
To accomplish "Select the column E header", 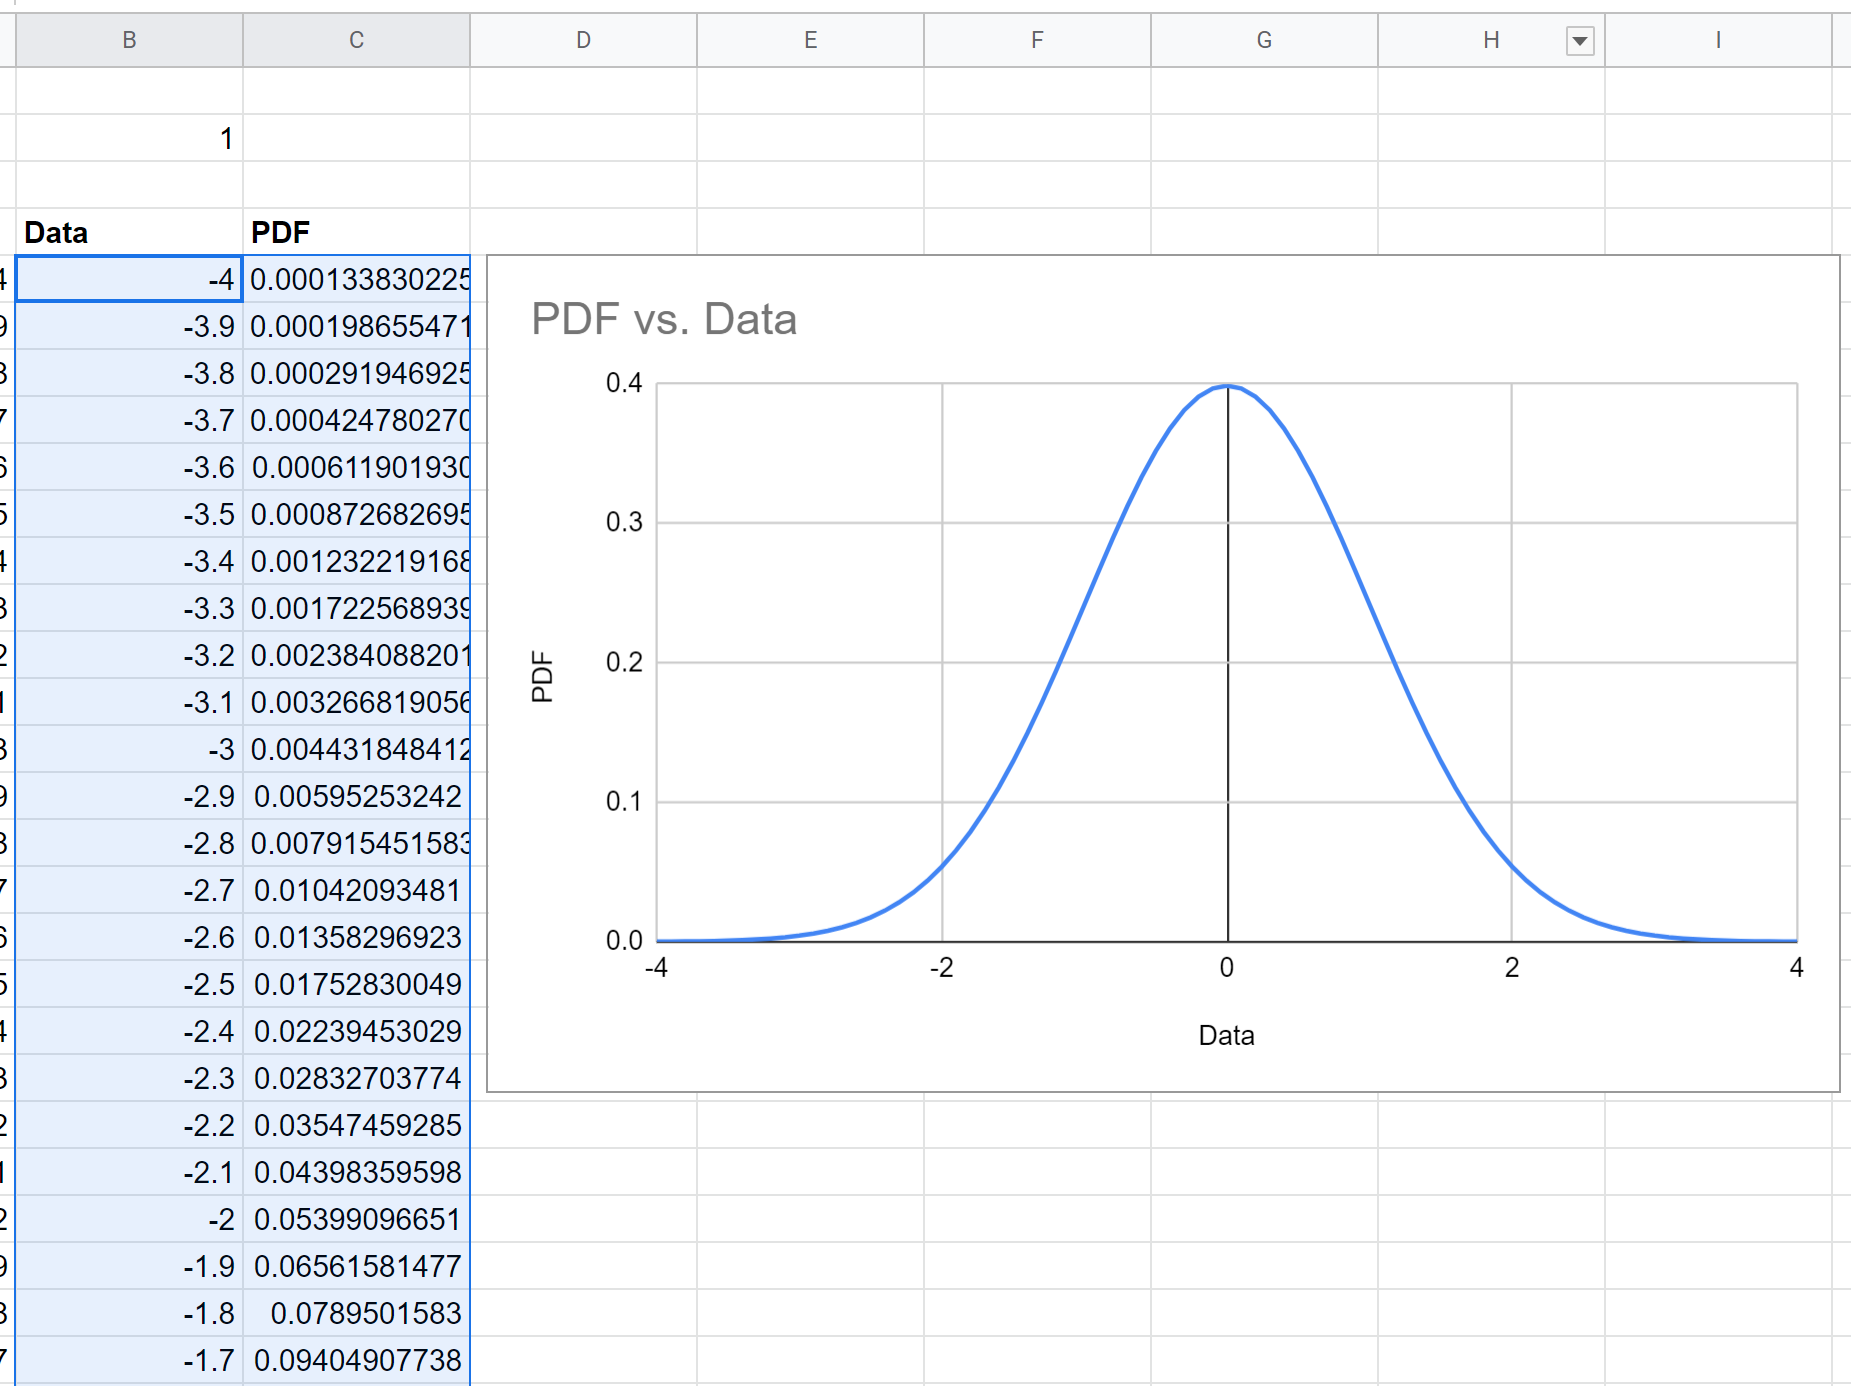I will pos(810,40).
